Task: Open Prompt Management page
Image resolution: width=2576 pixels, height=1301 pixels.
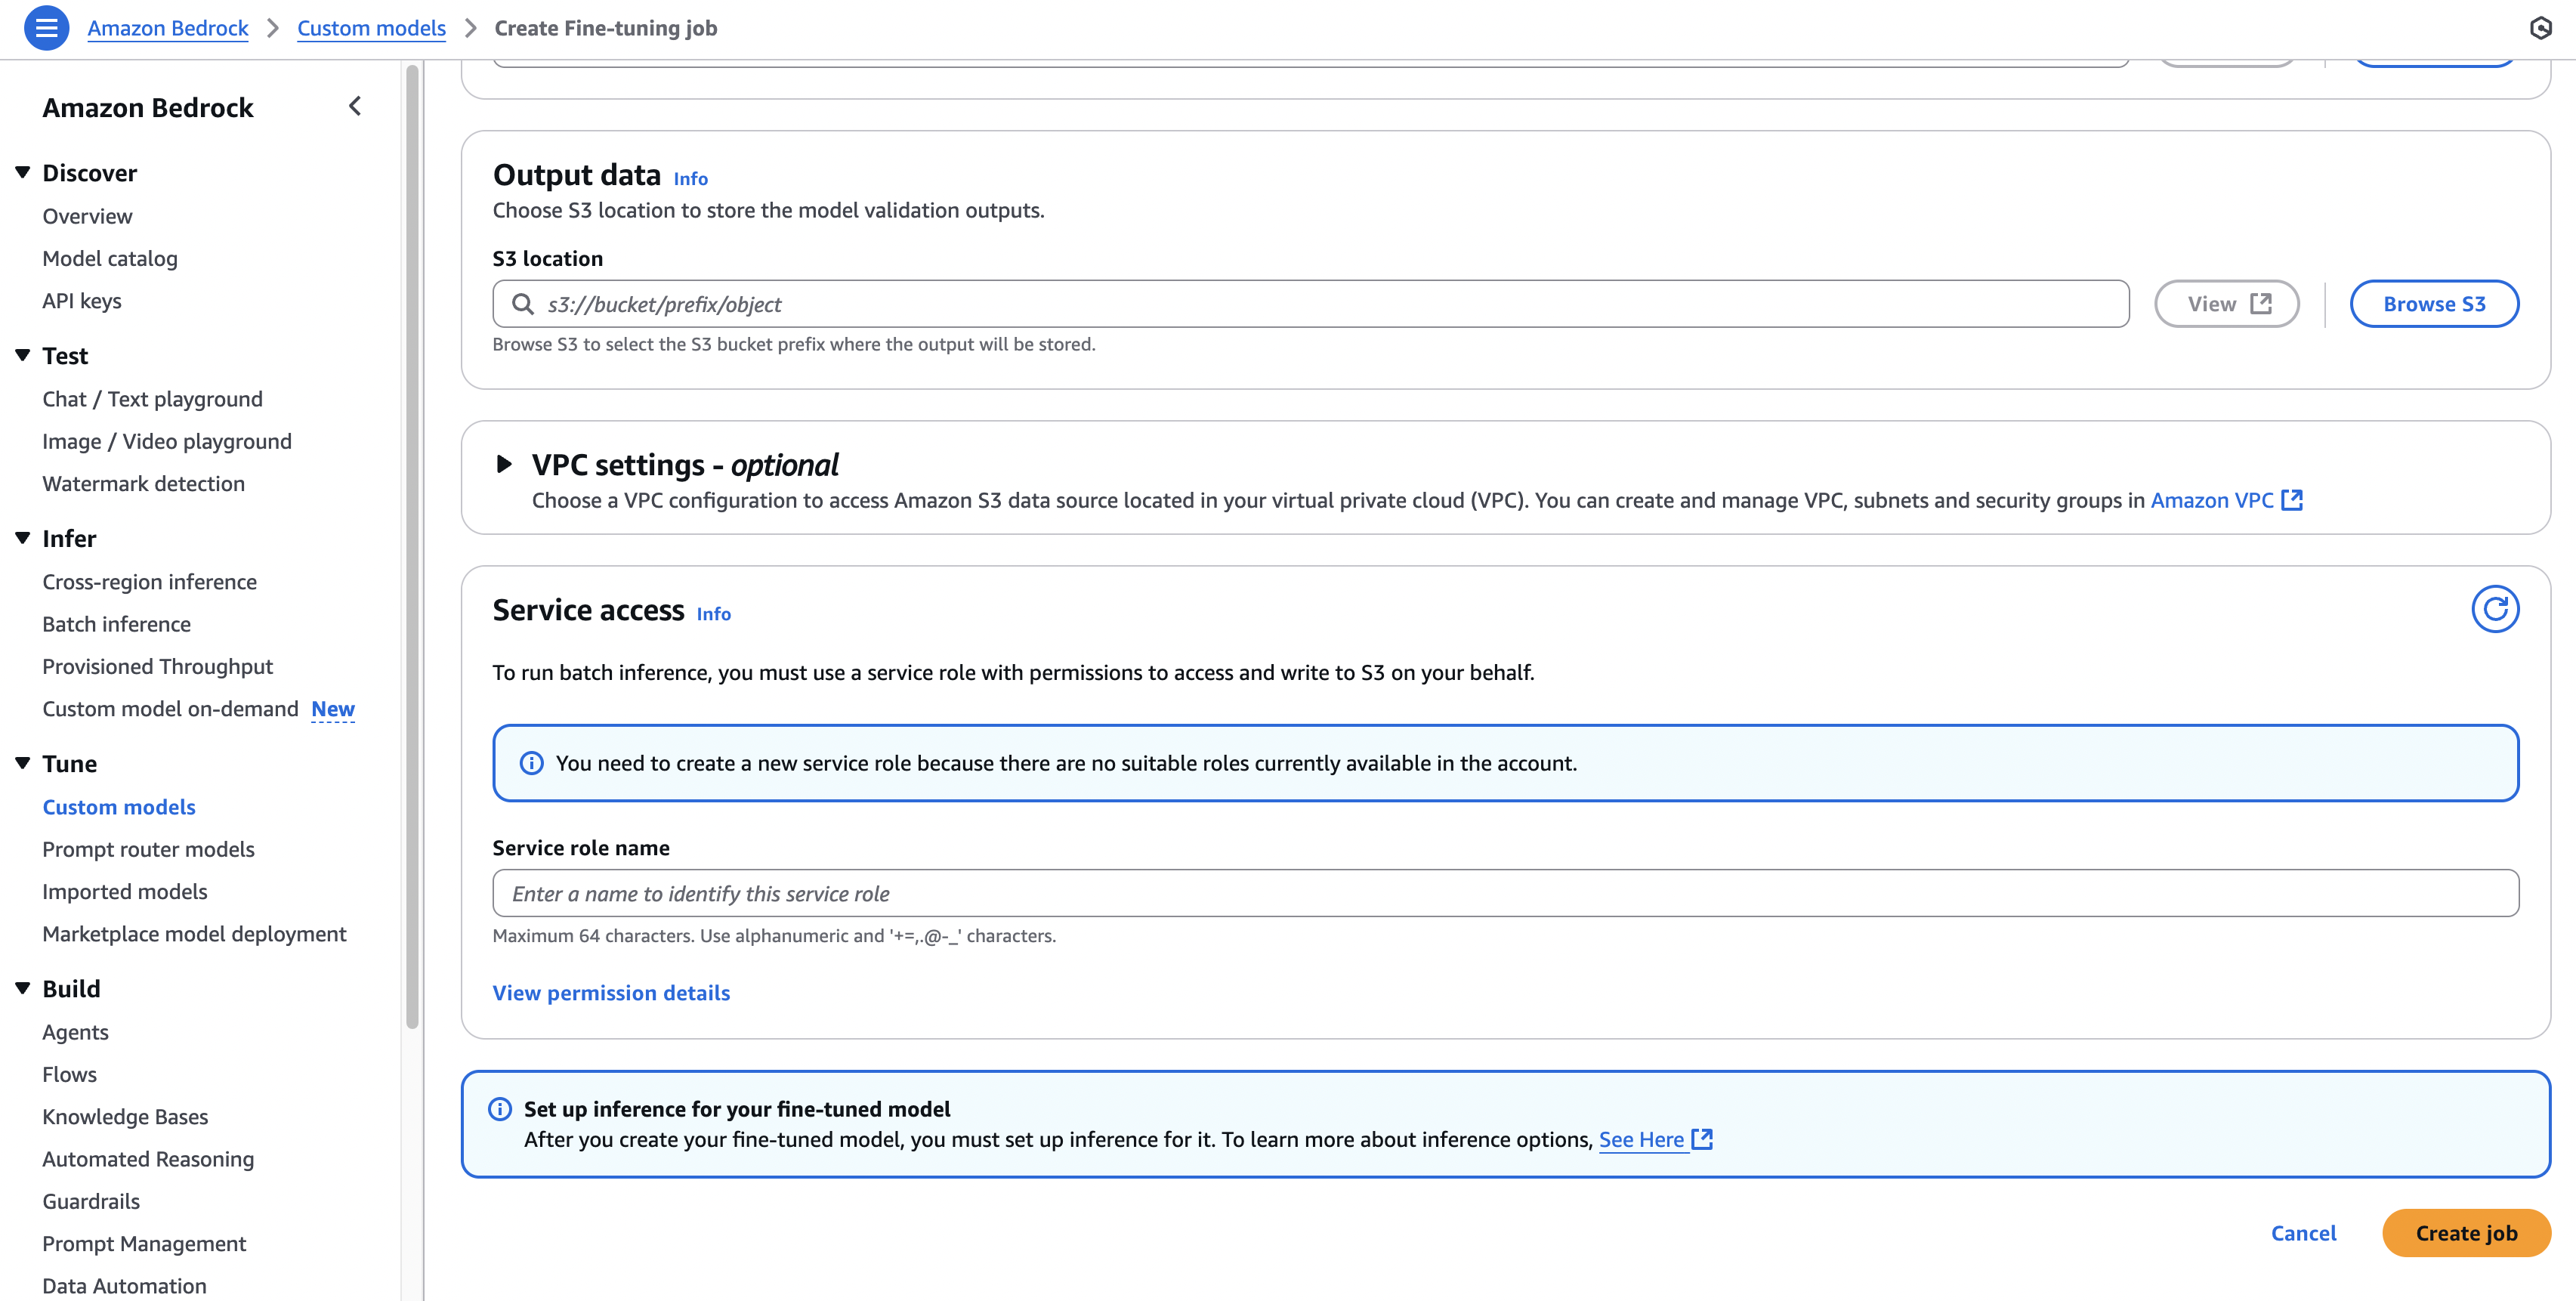Action: (x=144, y=1243)
